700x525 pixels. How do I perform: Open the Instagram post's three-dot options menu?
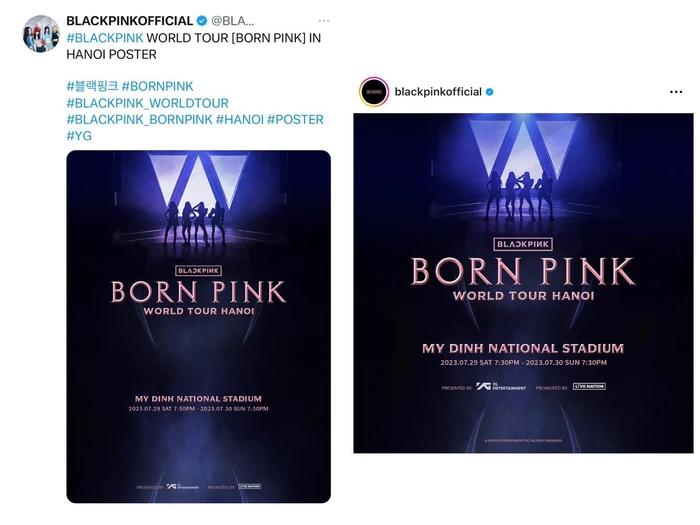675,92
